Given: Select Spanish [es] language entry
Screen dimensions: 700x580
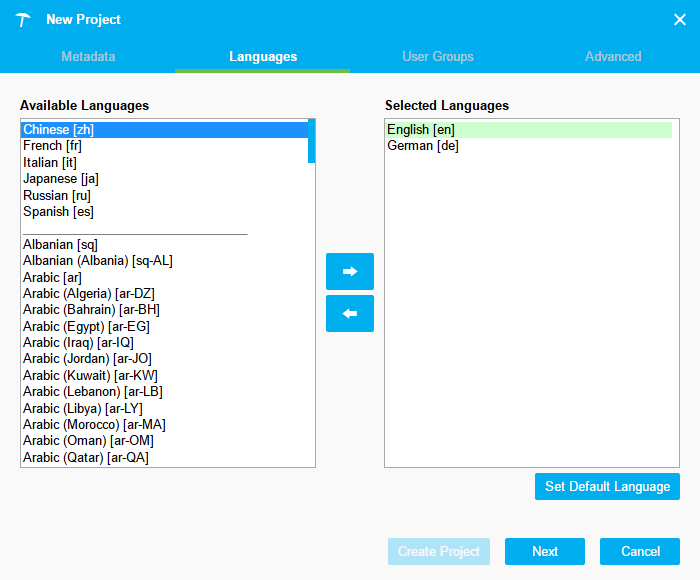Looking at the screenshot, I should pos(58,211).
